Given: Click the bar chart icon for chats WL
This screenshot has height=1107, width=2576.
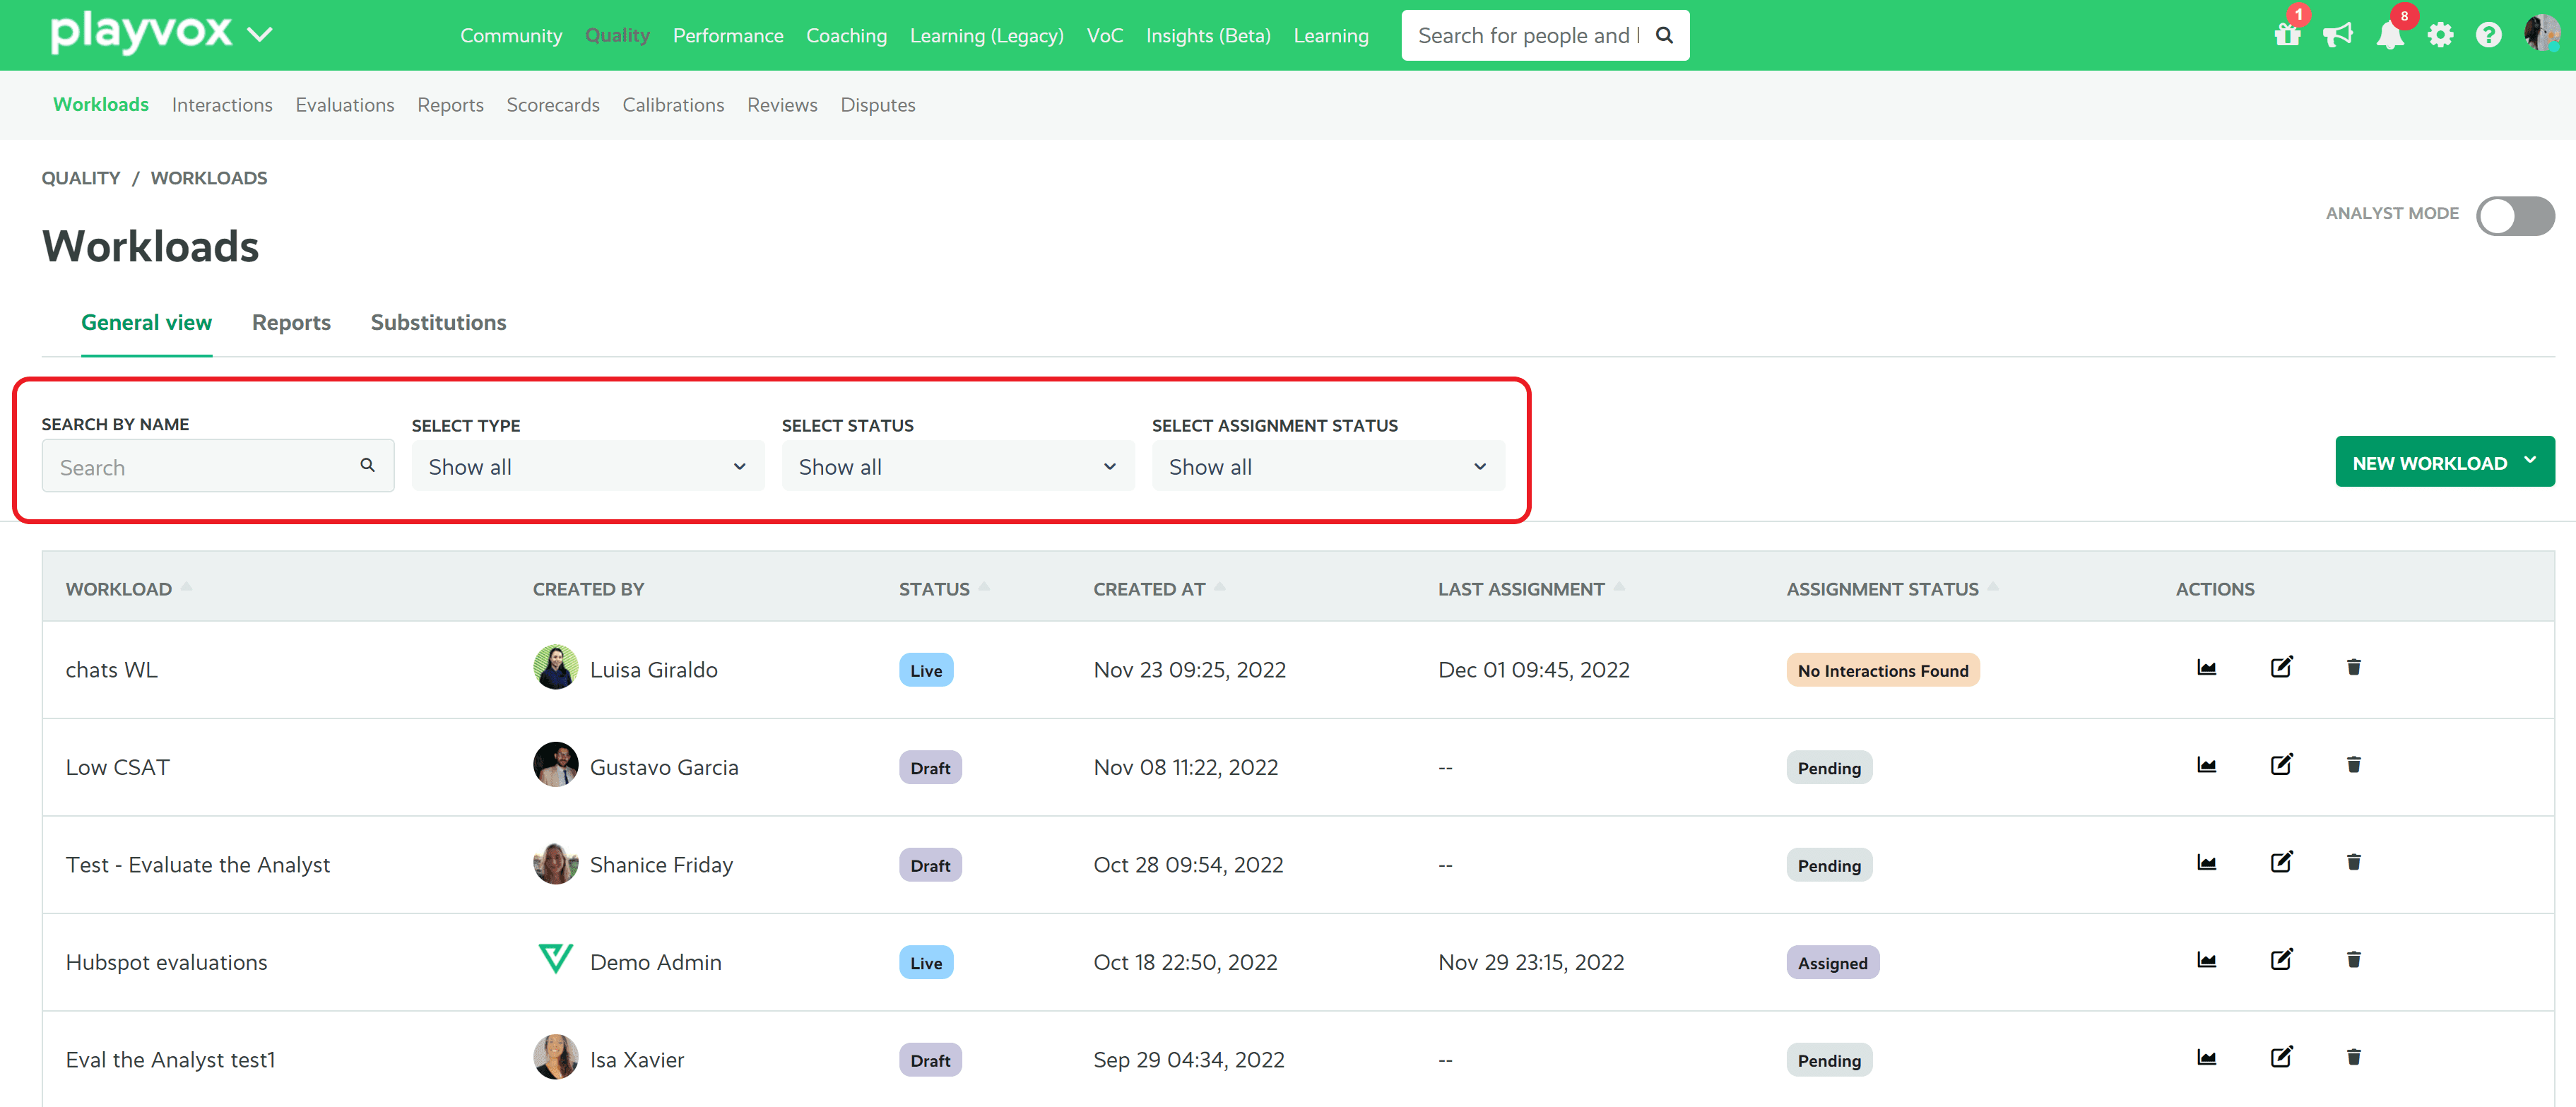Looking at the screenshot, I should point(2208,668).
